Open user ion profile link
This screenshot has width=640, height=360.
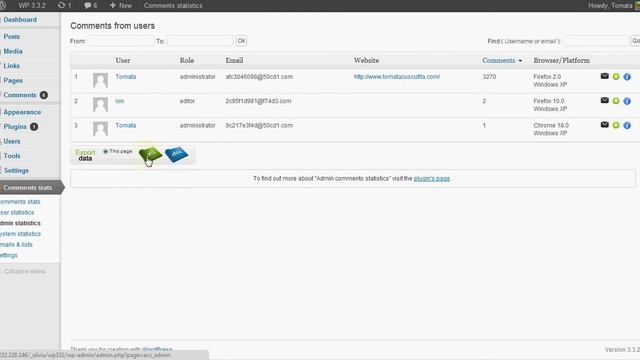pos(120,101)
